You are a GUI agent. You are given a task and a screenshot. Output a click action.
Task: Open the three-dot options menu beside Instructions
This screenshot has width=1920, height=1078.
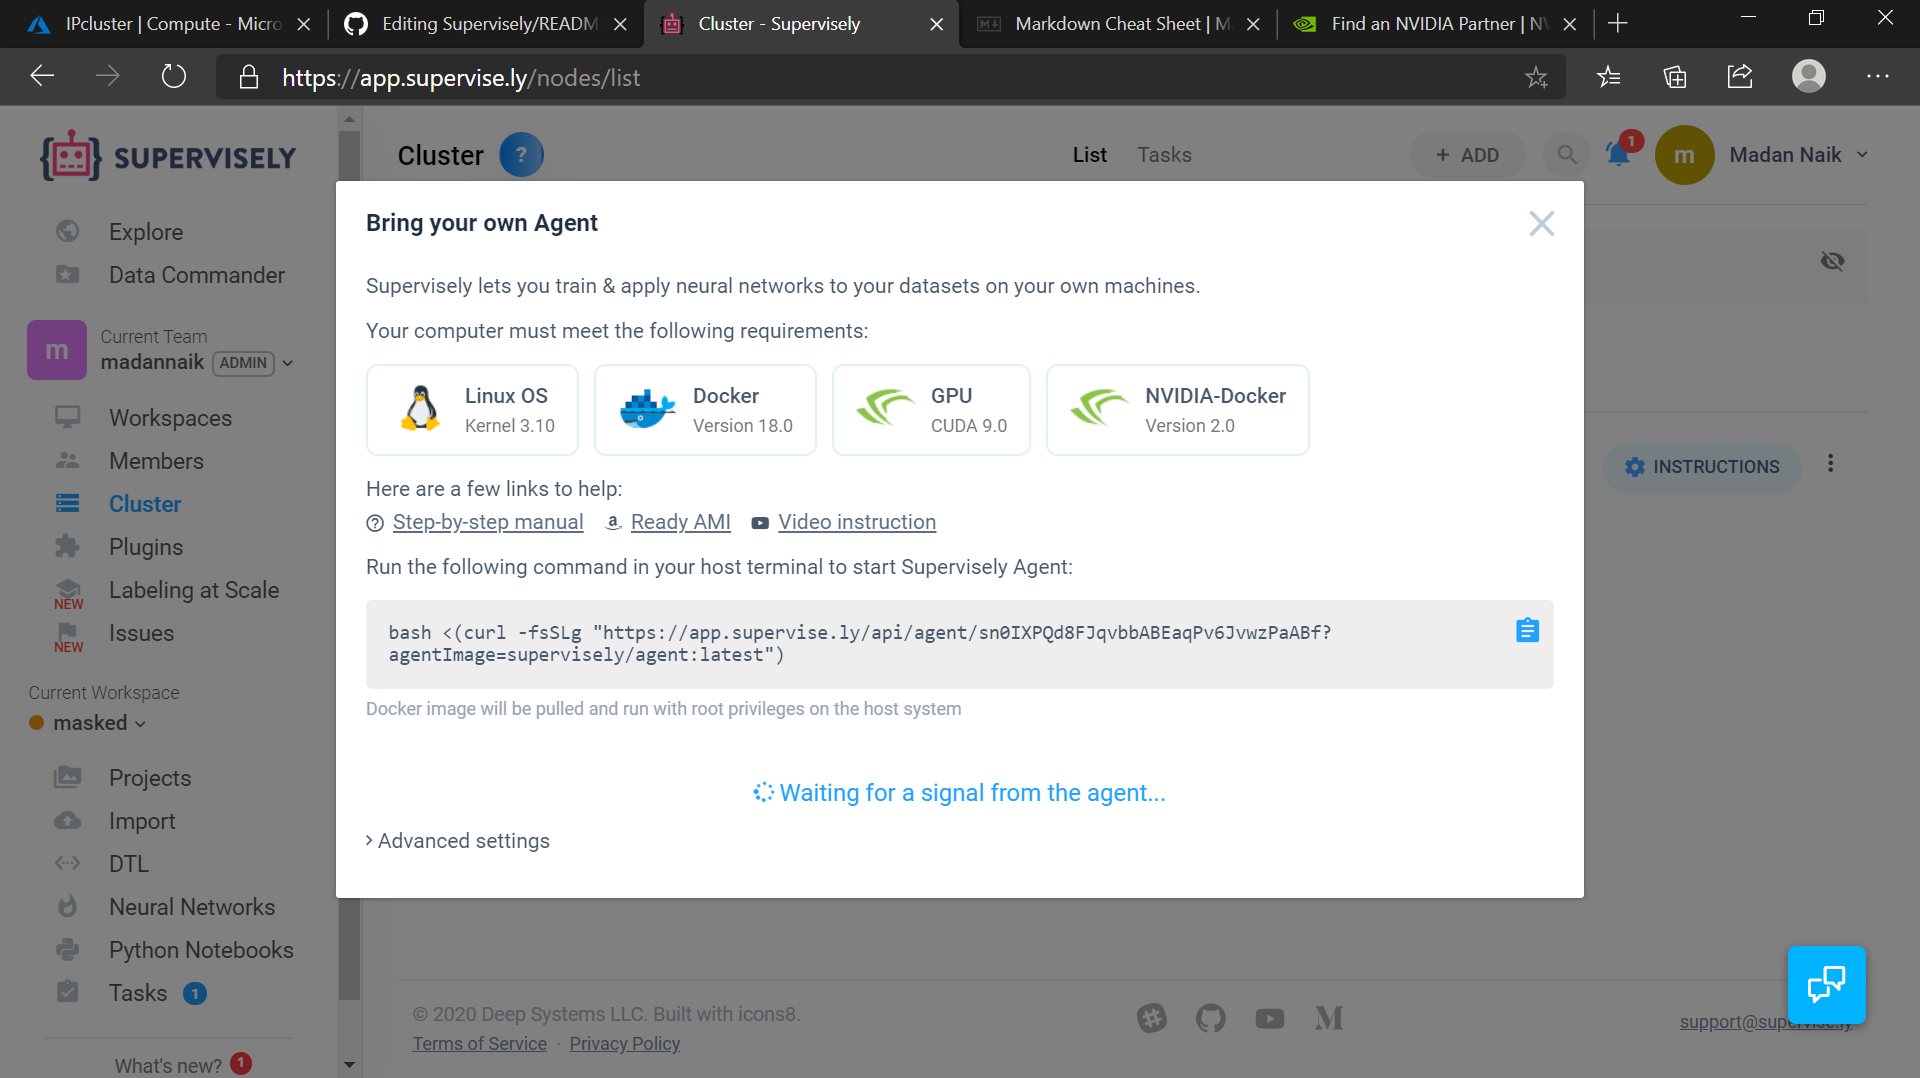coord(1830,464)
